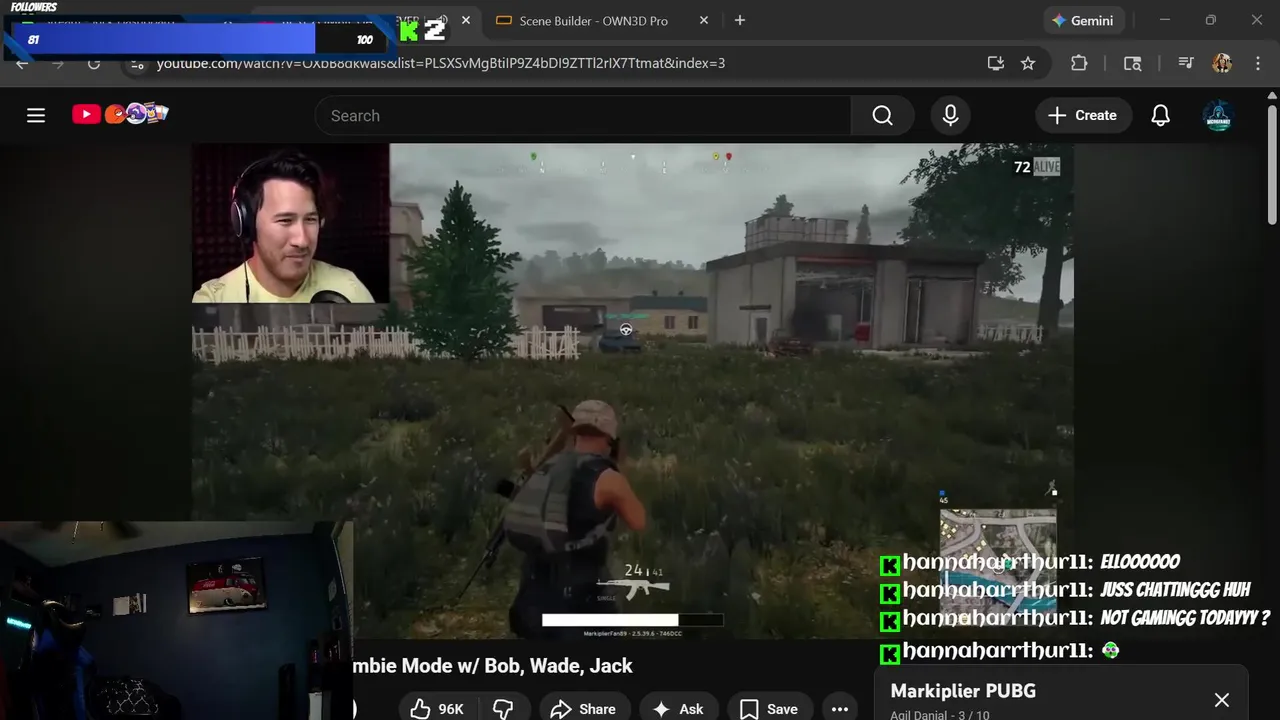Close the Markiplier PUBG playlist panel
The image size is (1280, 720).
(1221, 700)
